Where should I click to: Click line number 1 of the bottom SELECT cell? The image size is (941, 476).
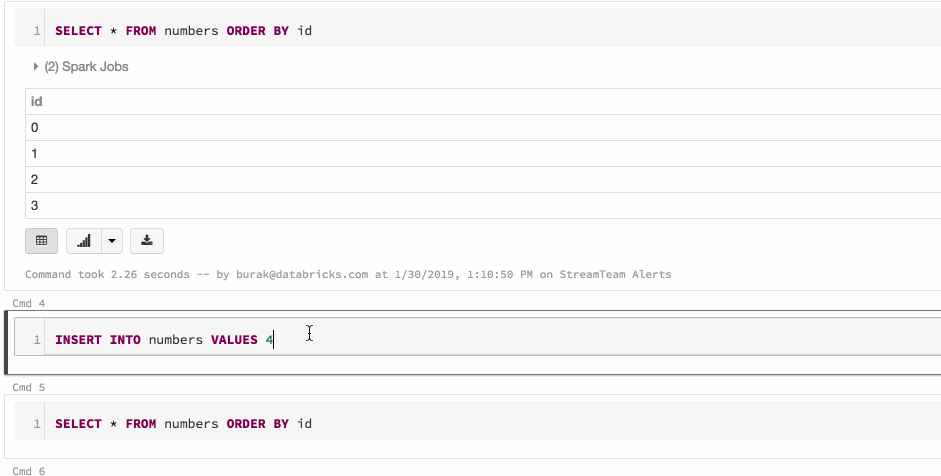tap(37, 424)
